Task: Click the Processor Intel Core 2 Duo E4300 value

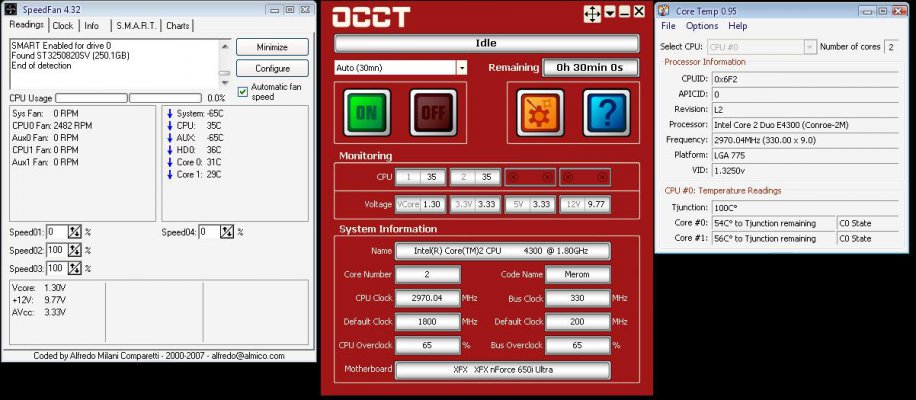Action: tap(805, 124)
